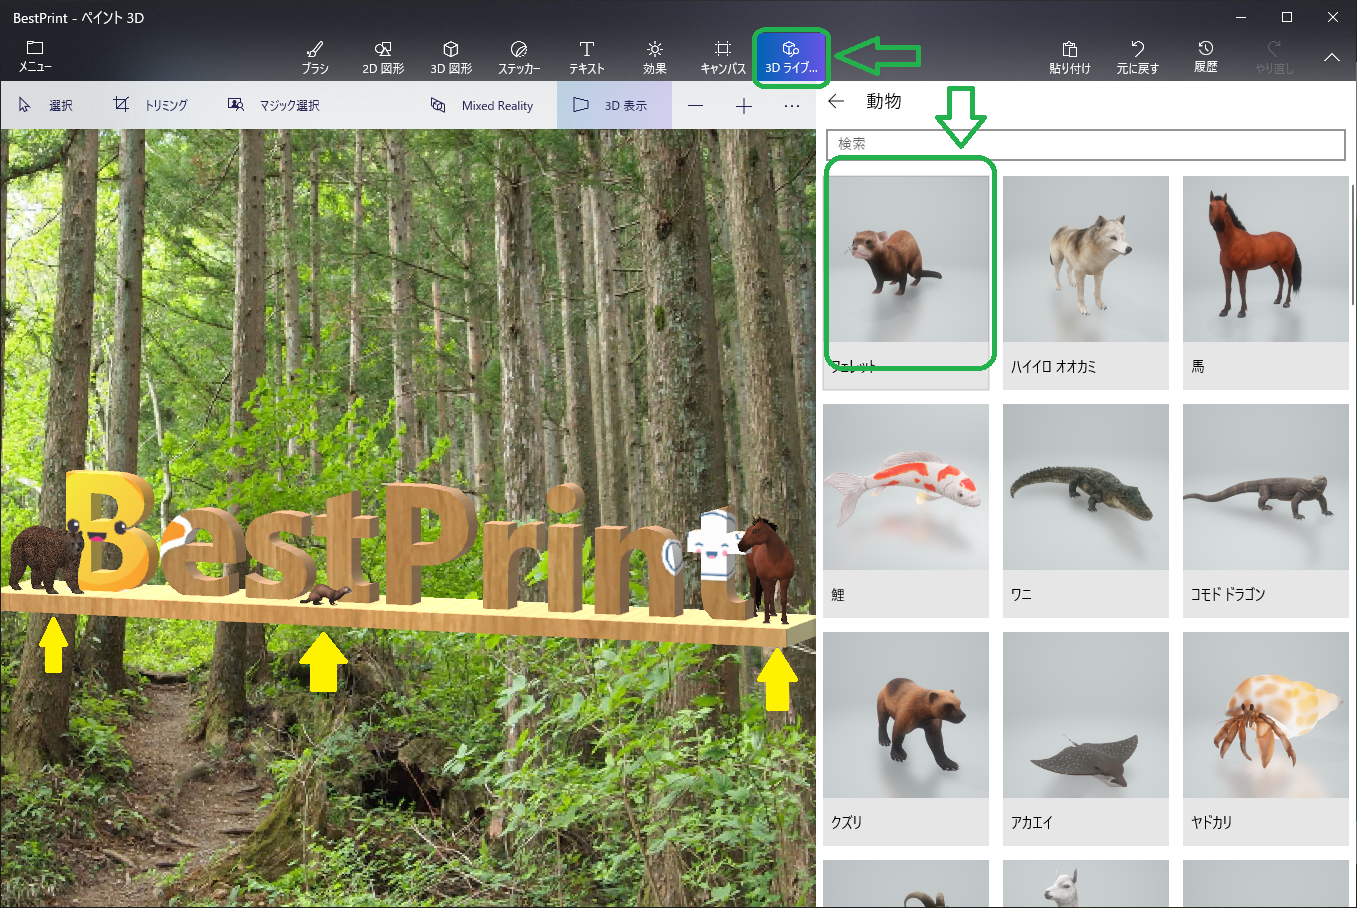The image size is (1357, 908).
Task: Select the コモド ドラゴン model
Action: [x=1266, y=510]
